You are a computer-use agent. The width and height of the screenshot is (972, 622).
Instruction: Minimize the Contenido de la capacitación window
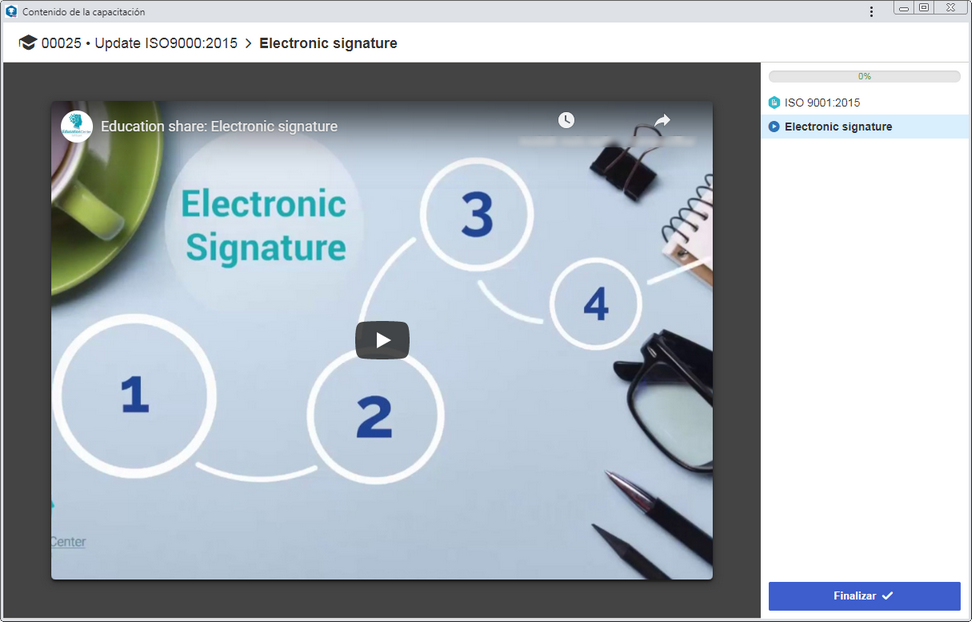point(903,7)
